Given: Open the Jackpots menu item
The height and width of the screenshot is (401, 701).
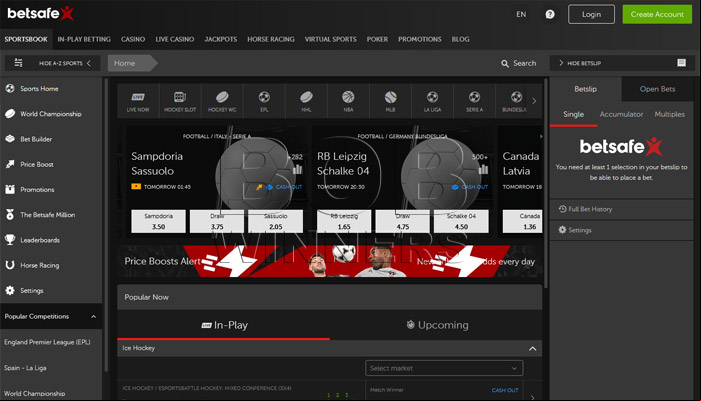Looking at the screenshot, I should point(221,39).
